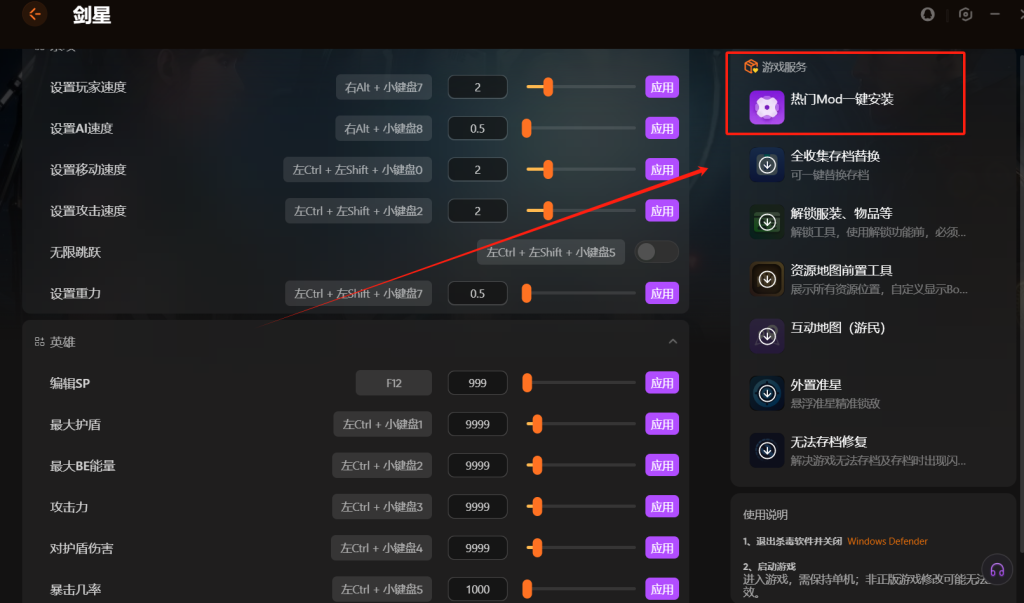Download the 外置准星 crosshair tool

[x=767, y=393]
